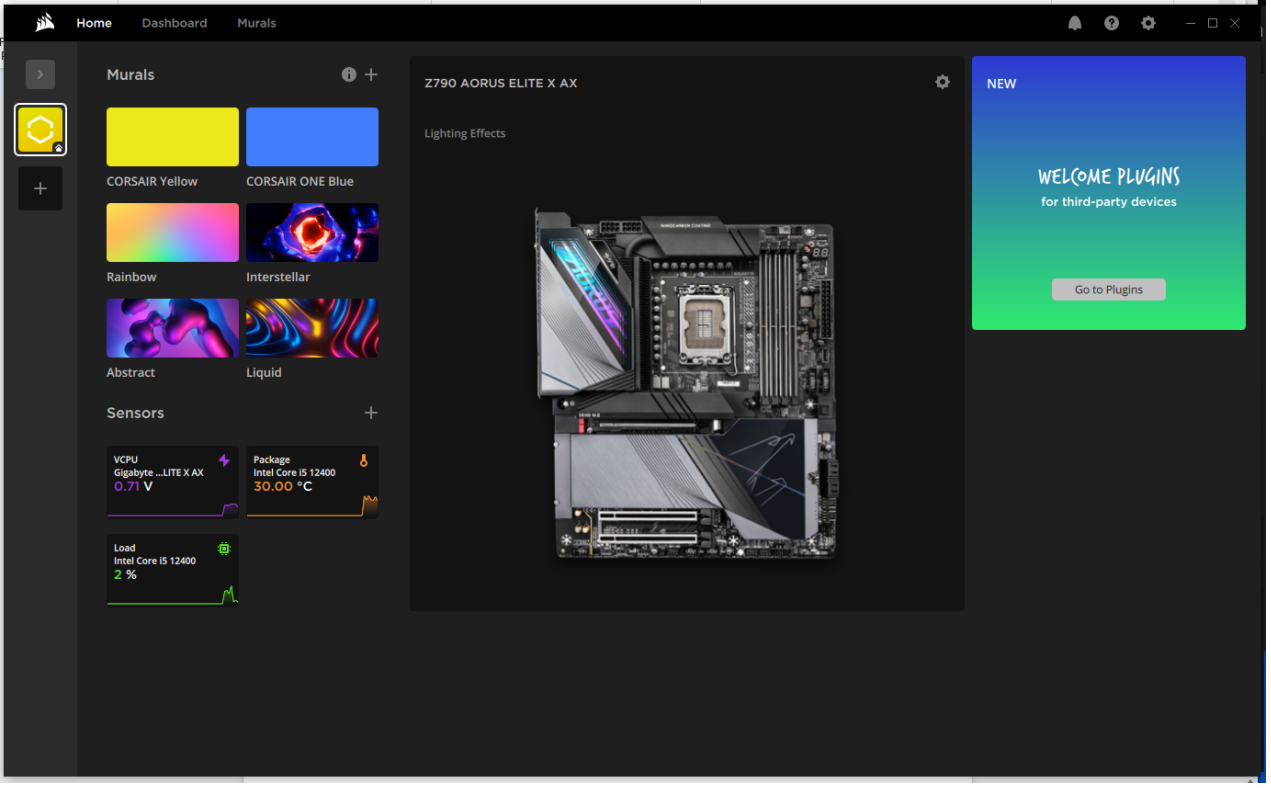Viewport: 1271px width, 788px height.
Task: Click the Interstellar label text
Action: (x=278, y=277)
